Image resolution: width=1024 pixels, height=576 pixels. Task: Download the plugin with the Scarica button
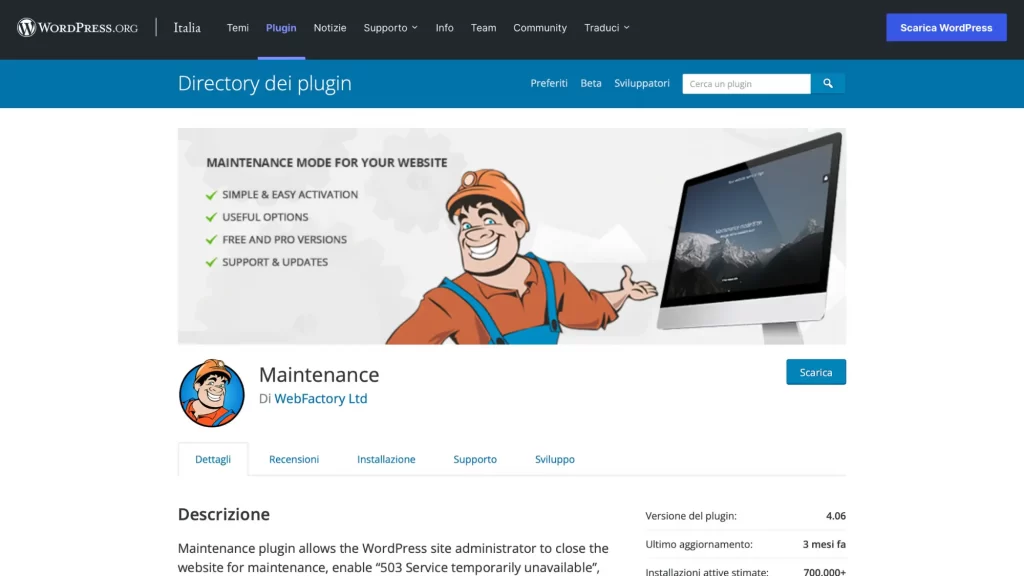click(x=816, y=372)
